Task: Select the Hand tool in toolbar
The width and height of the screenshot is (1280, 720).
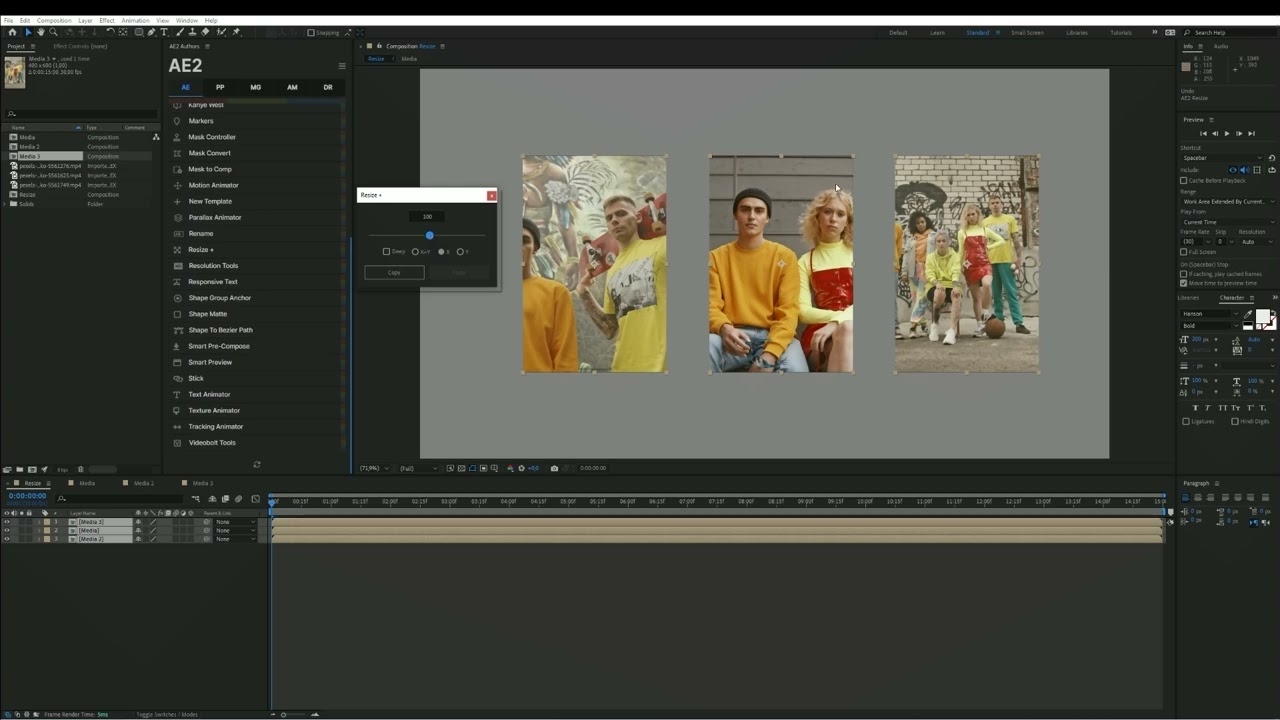Action: click(x=41, y=32)
